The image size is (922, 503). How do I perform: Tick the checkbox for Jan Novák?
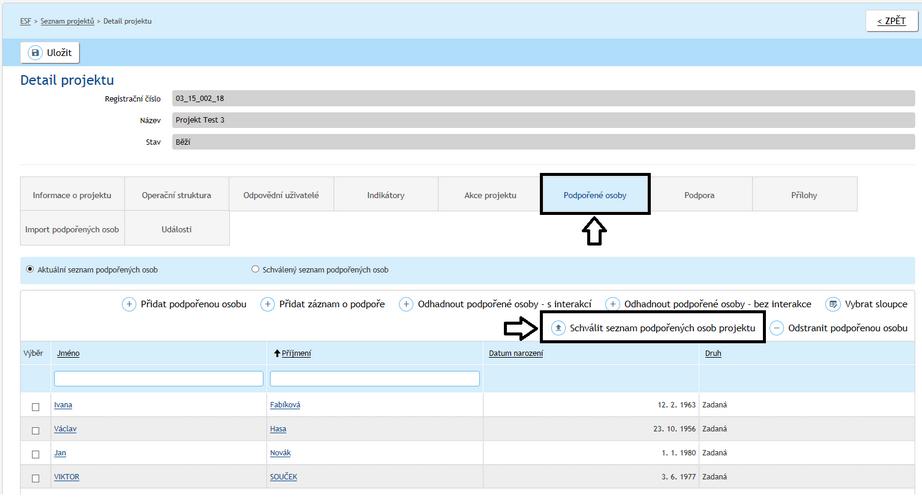coord(35,454)
